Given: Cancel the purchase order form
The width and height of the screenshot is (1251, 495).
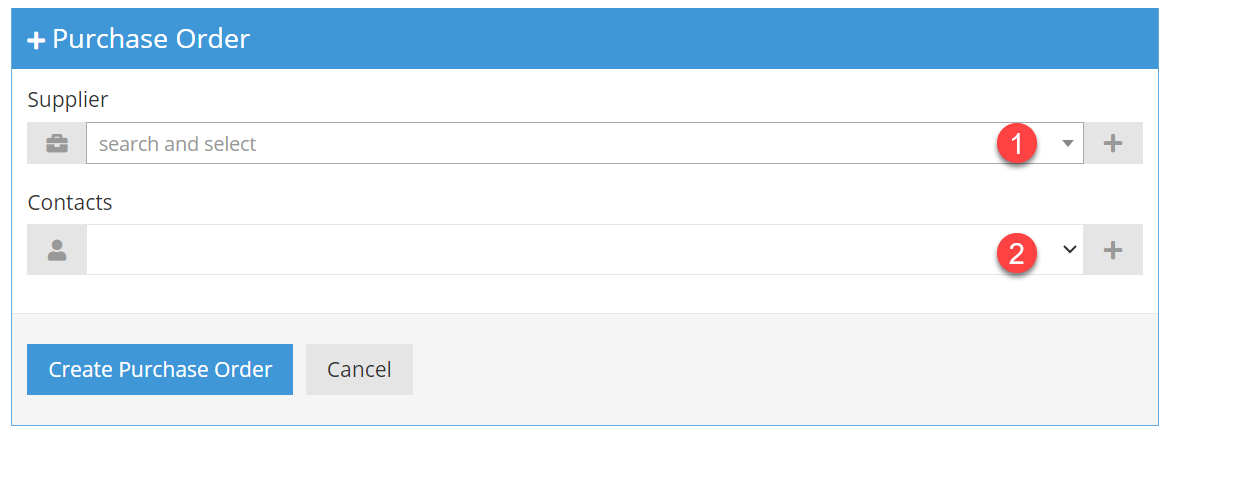Looking at the screenshot, I should click(359, 370).
